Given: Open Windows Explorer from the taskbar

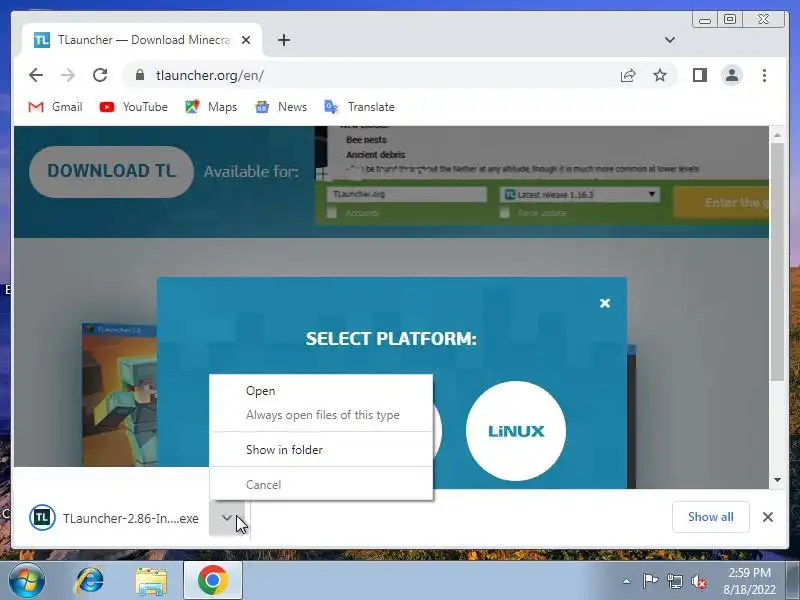Looking at the screenshot, I should point(151,581).
